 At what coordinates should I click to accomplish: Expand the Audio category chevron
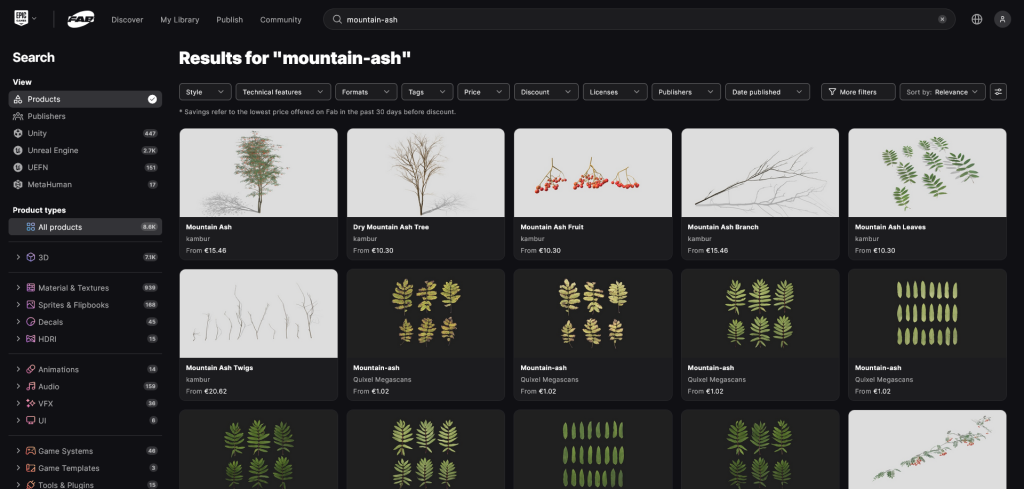coord(18,386)
